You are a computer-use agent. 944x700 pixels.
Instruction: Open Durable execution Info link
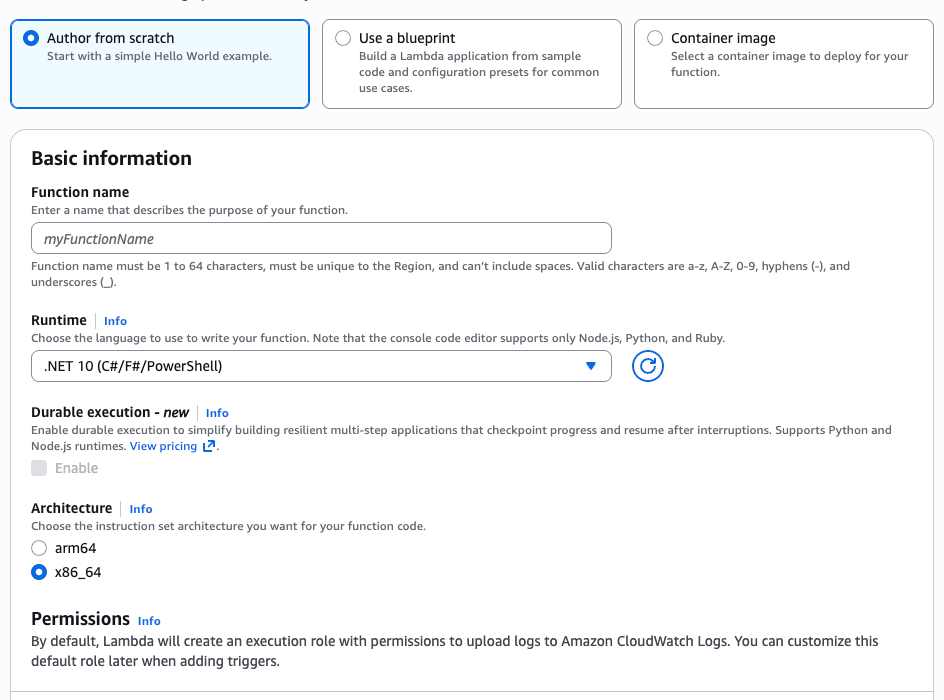[x=217, y=413]
